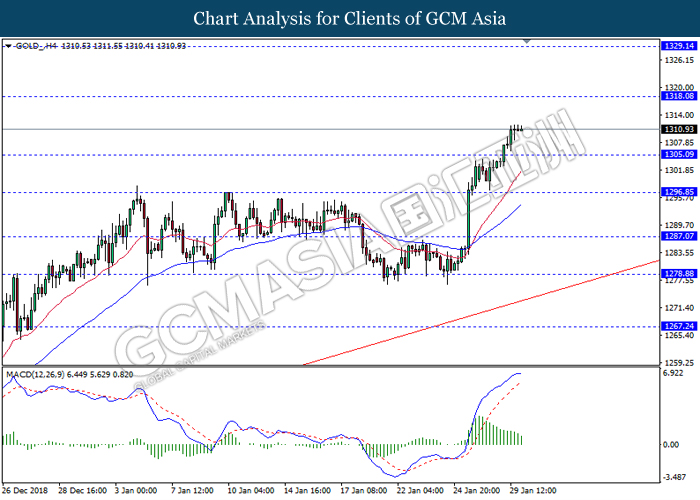Screen dimensions: 700x500
Task: Click the dropdown triangle beside GOLD H4
Action: 8,46
